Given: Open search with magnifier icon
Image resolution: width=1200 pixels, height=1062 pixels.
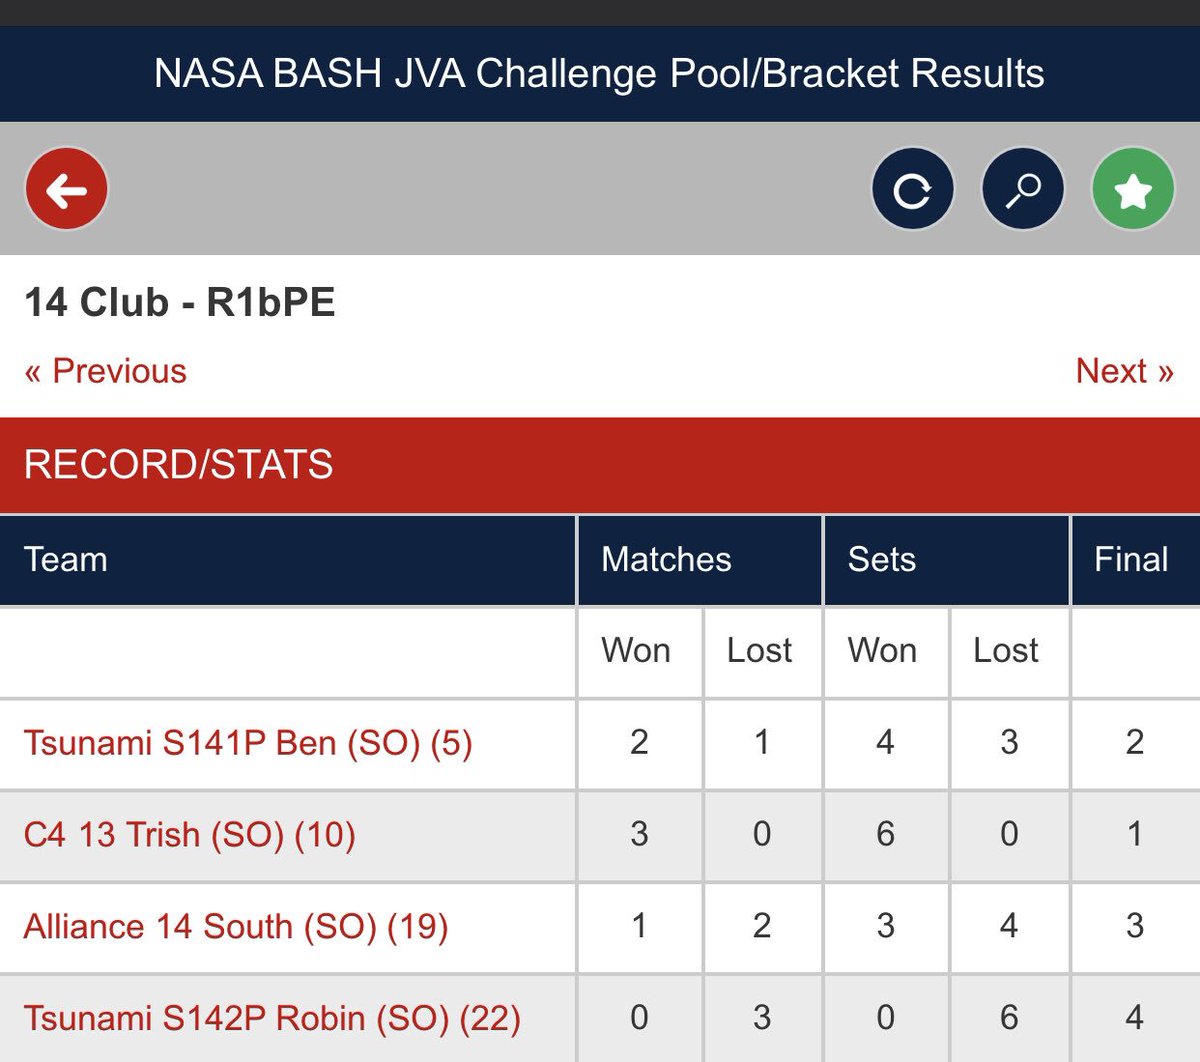Looking at the screenshot, I should (x=1022, y=189).
